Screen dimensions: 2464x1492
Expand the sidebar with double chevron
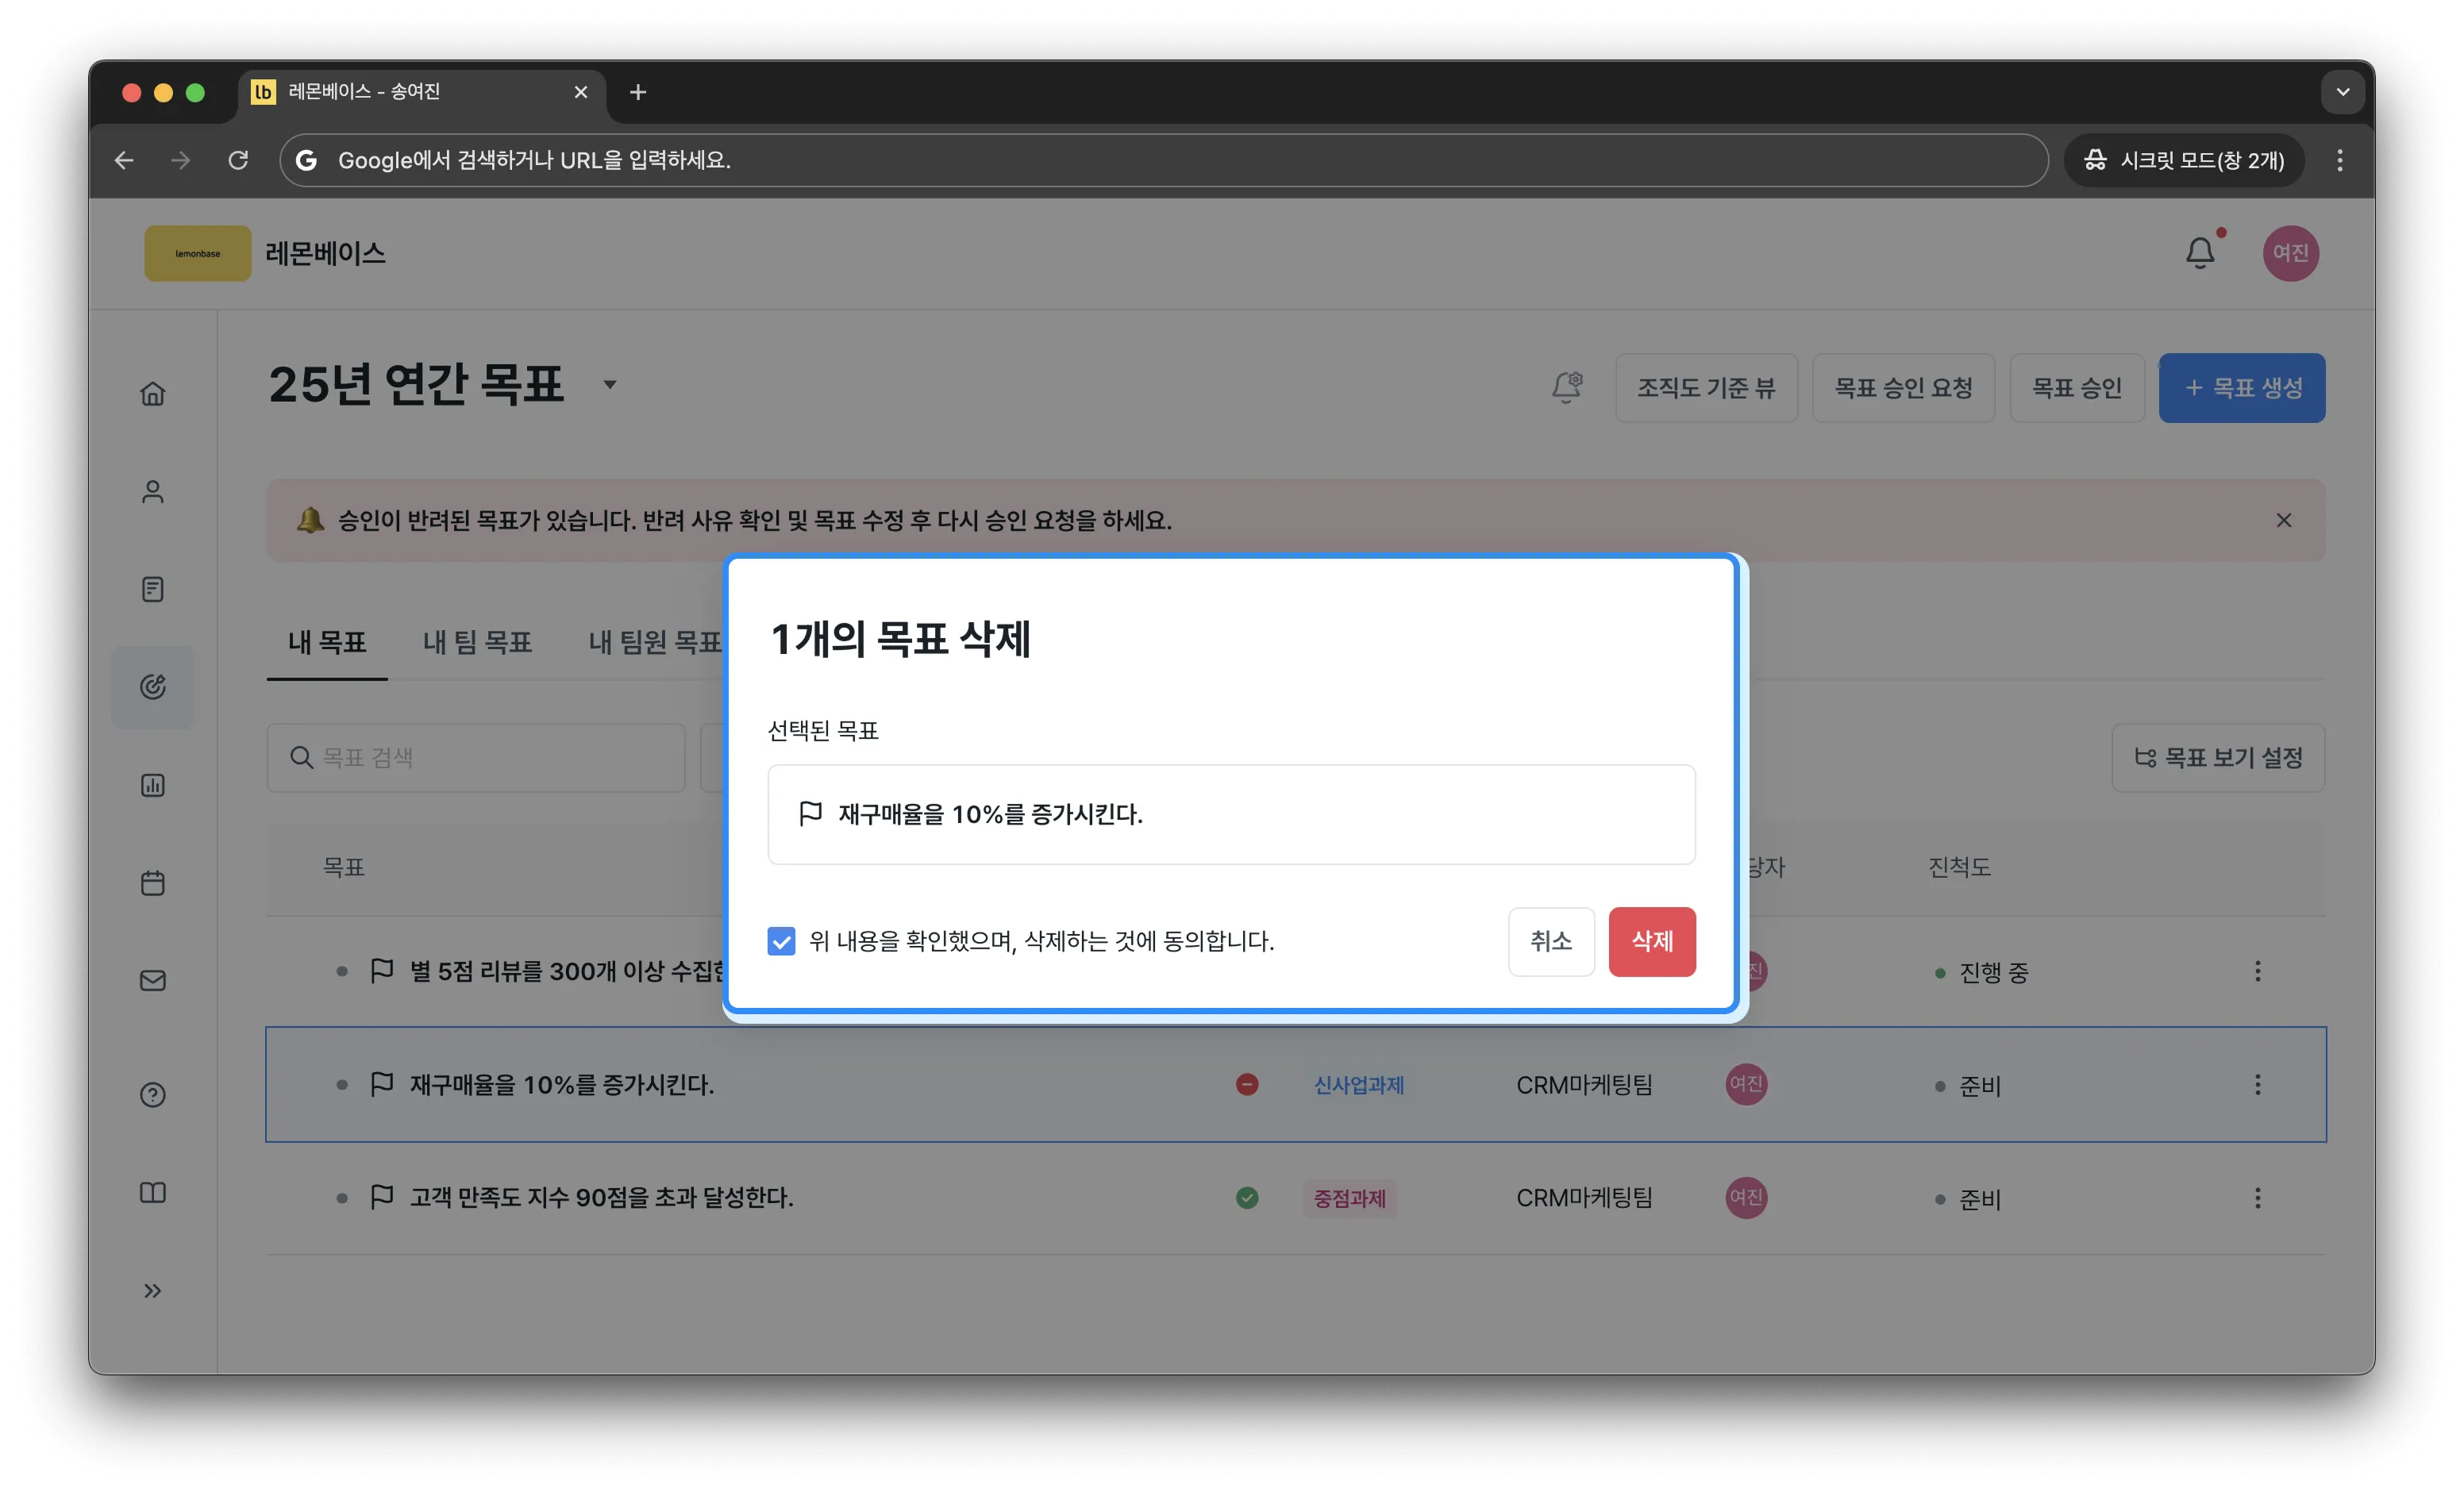(152, 1291)
